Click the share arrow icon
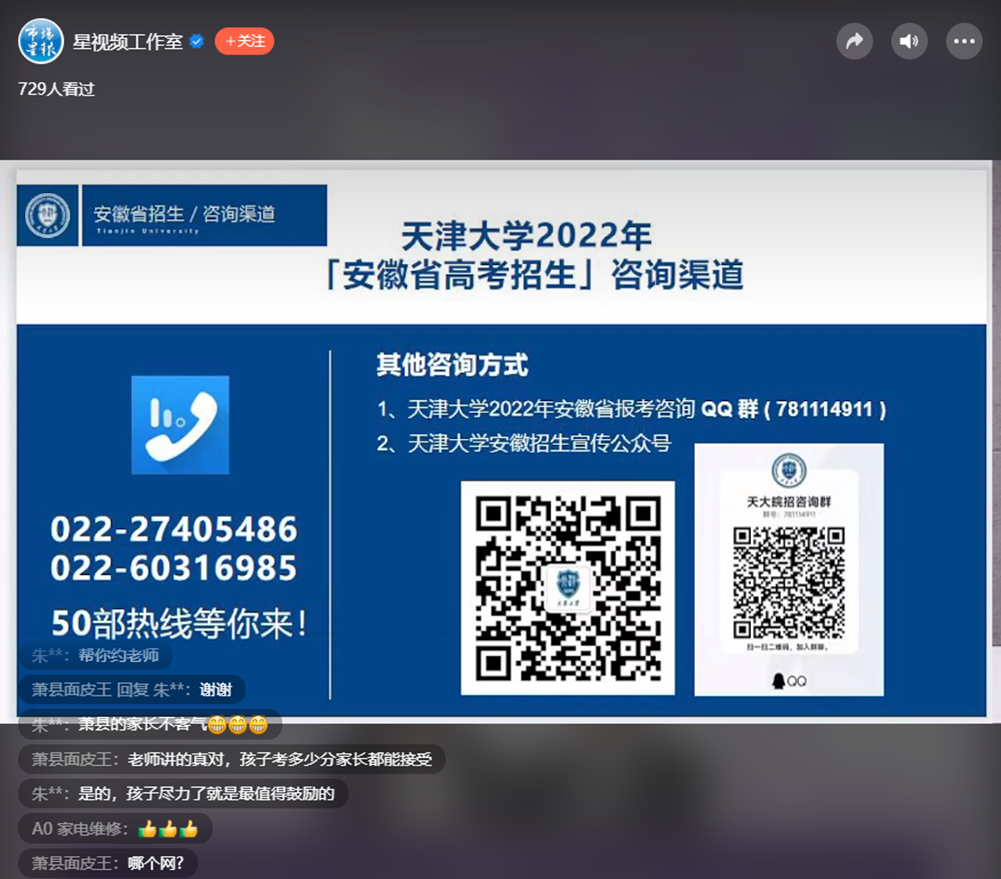1001x879 pixels. click(854, 41)
